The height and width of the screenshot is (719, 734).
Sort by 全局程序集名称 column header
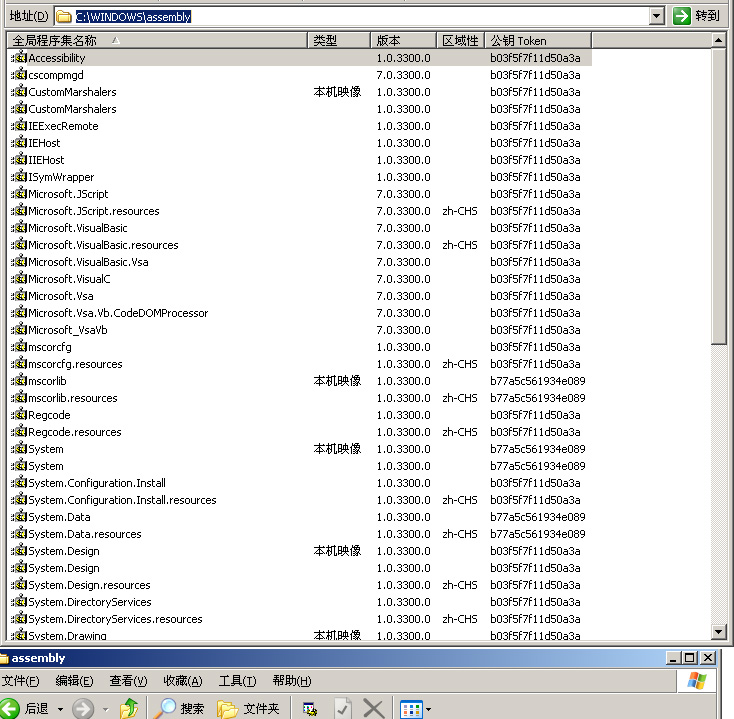[157, 41]
